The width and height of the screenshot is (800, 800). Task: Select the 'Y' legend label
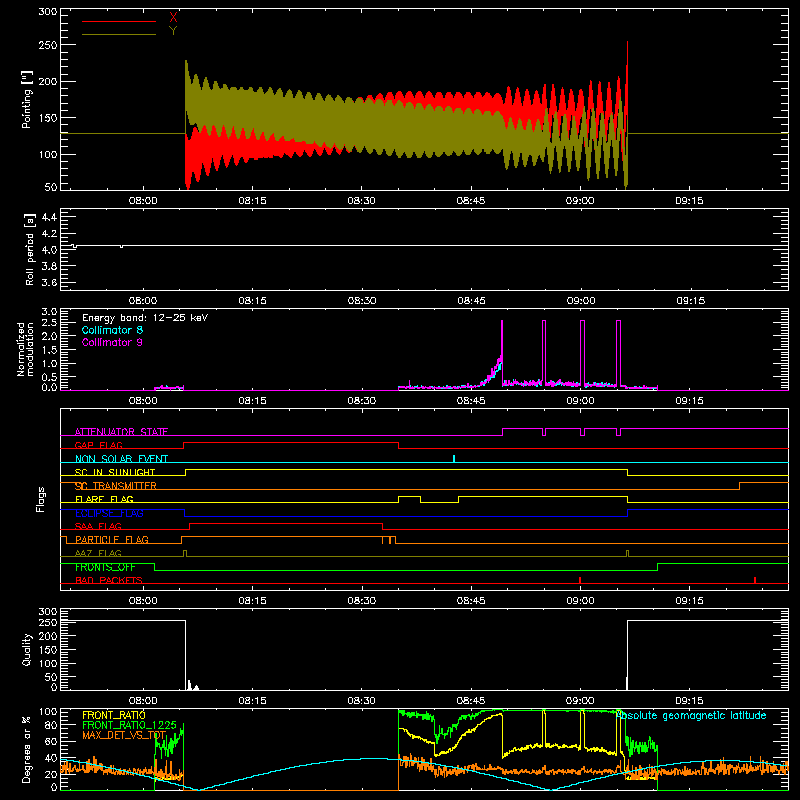tap(173, 31)
